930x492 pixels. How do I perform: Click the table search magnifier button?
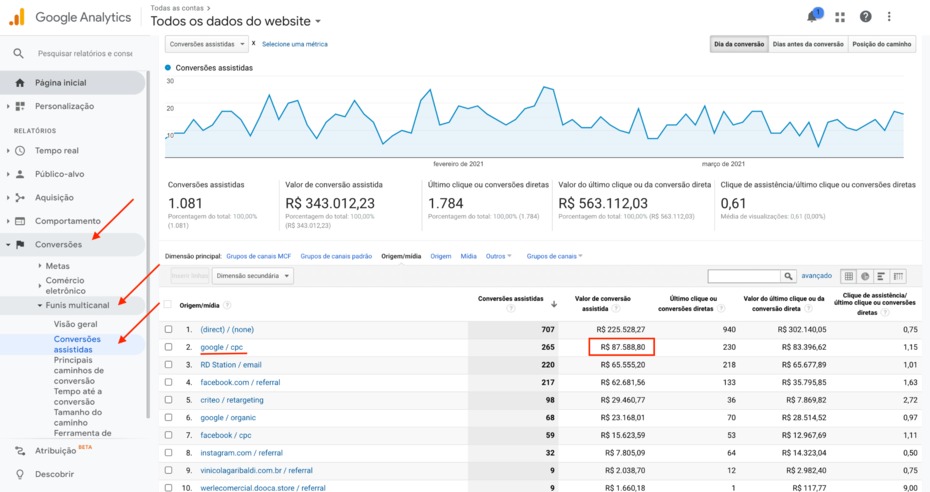(x=789, y=276)
